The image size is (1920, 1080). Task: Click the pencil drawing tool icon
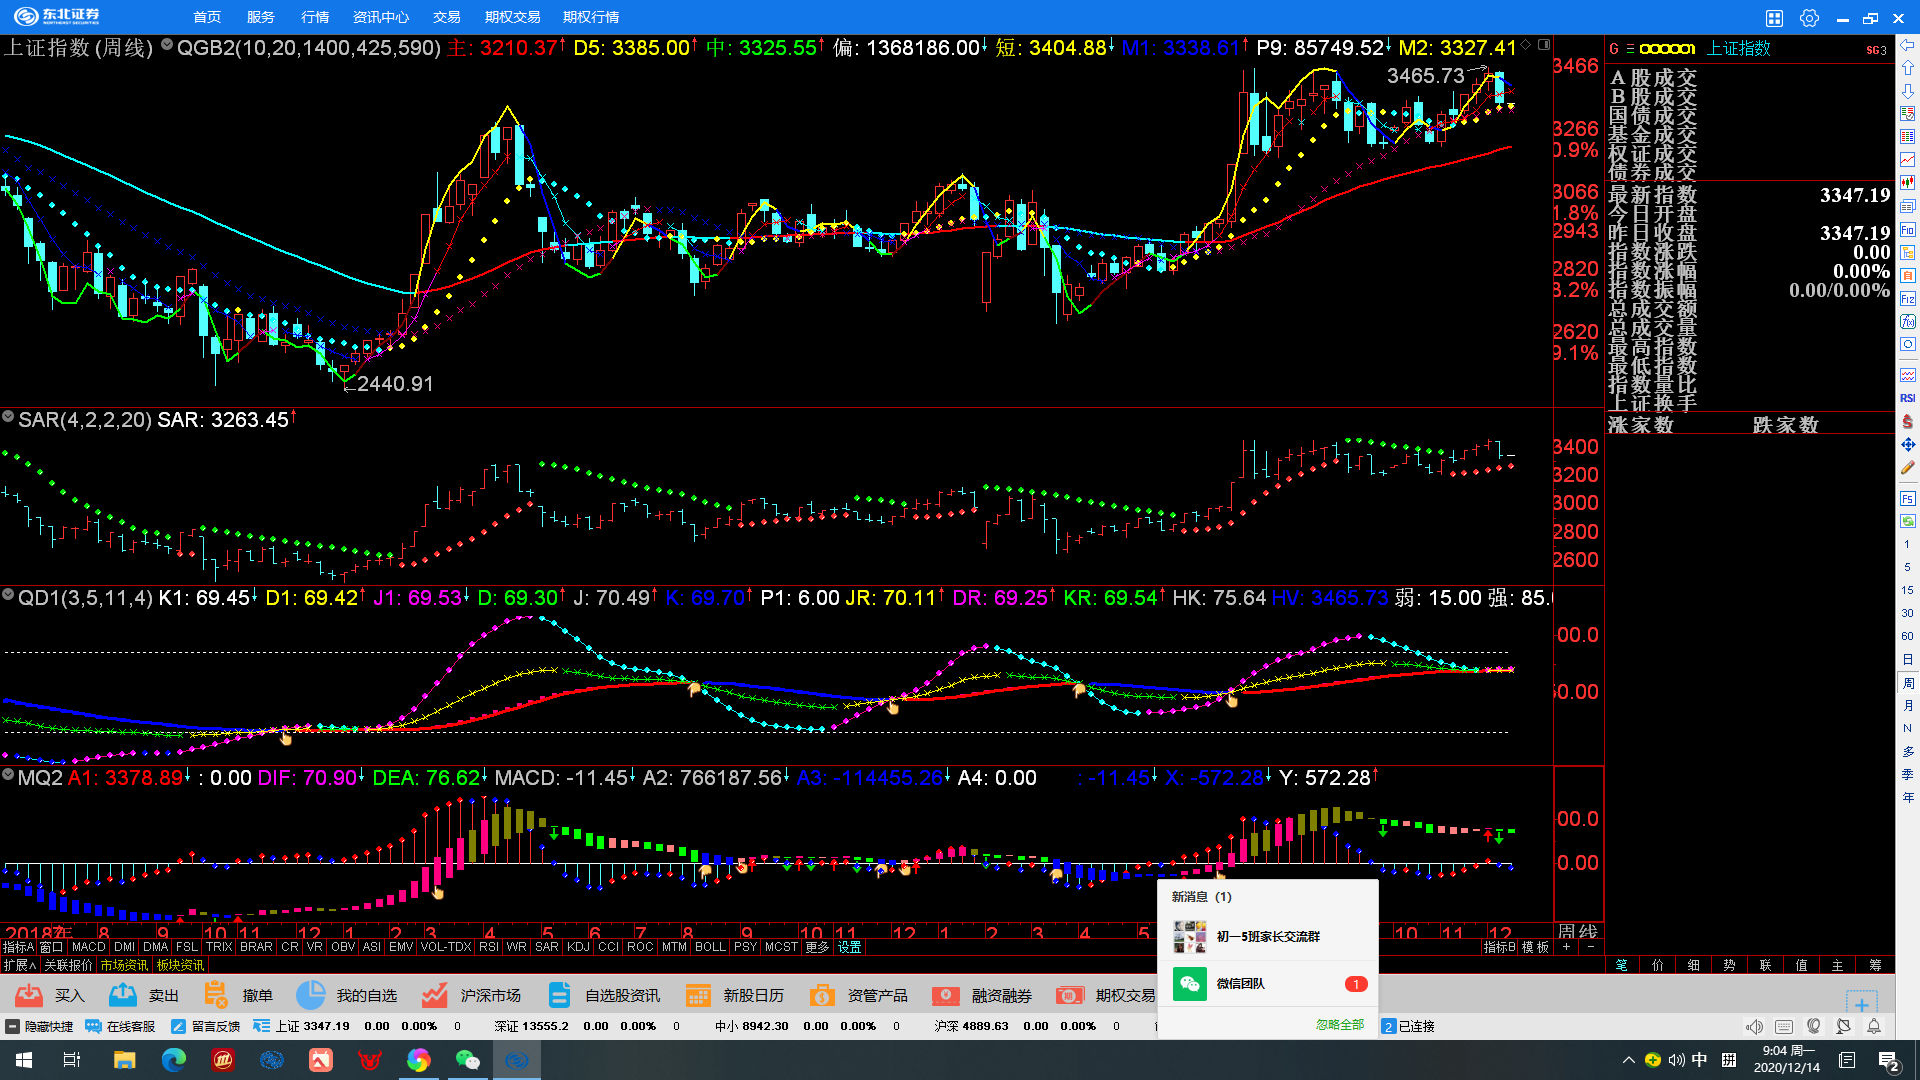[1908, 467]
